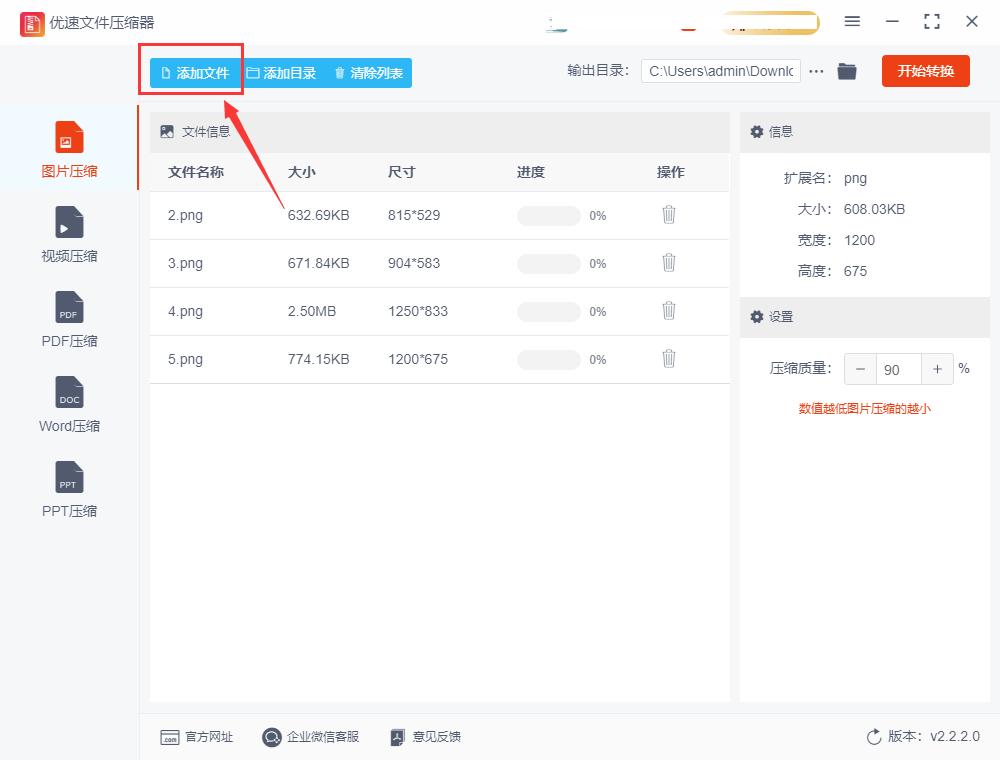Click the 信息 panel gear icon
This screenshot has height=760, width=1000.
pyautogui.click(x=757, y=132)
